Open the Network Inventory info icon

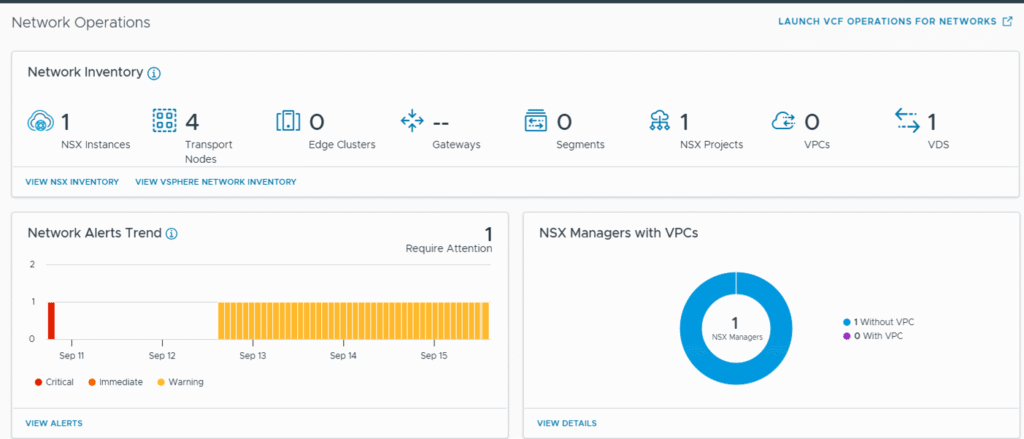pos(154,73)
